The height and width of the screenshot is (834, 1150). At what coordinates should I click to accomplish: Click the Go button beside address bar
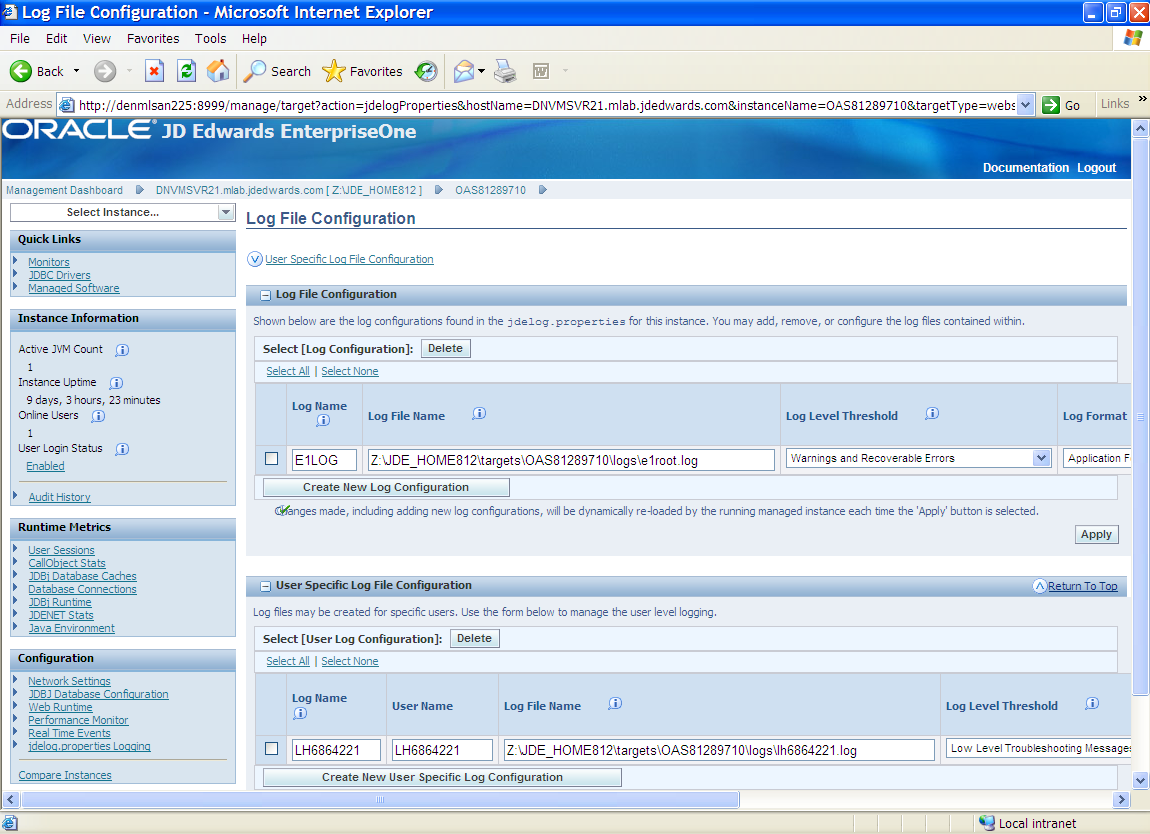1062,105
